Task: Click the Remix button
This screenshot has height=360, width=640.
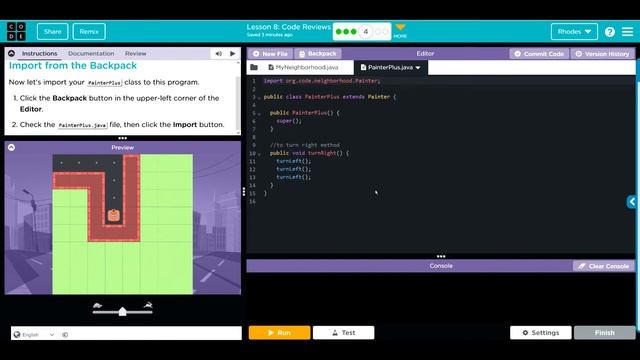Action: point(89,31)
